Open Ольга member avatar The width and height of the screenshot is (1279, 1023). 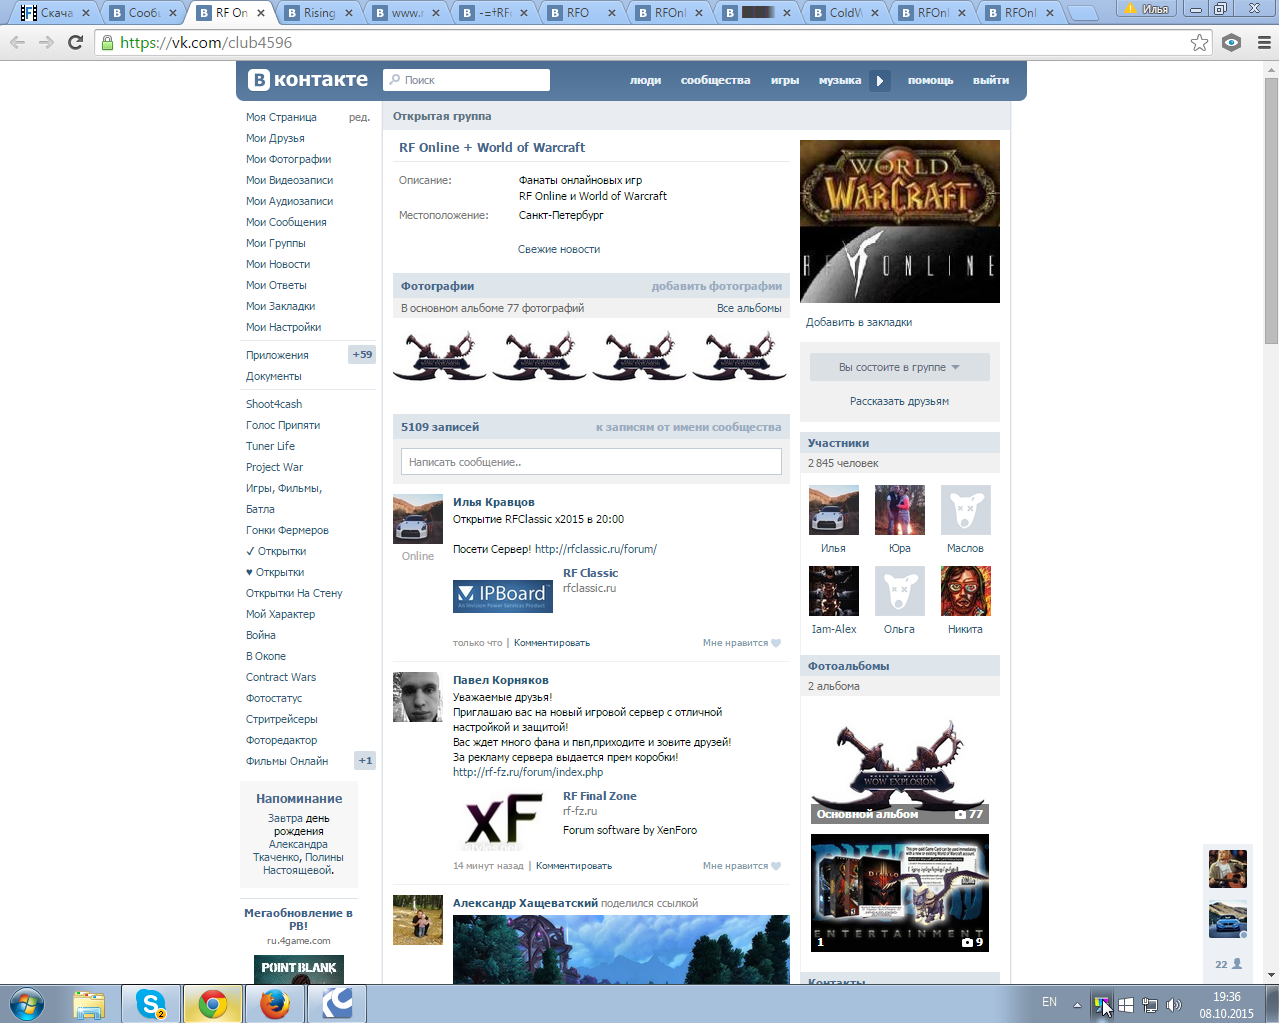click(900, 591)
